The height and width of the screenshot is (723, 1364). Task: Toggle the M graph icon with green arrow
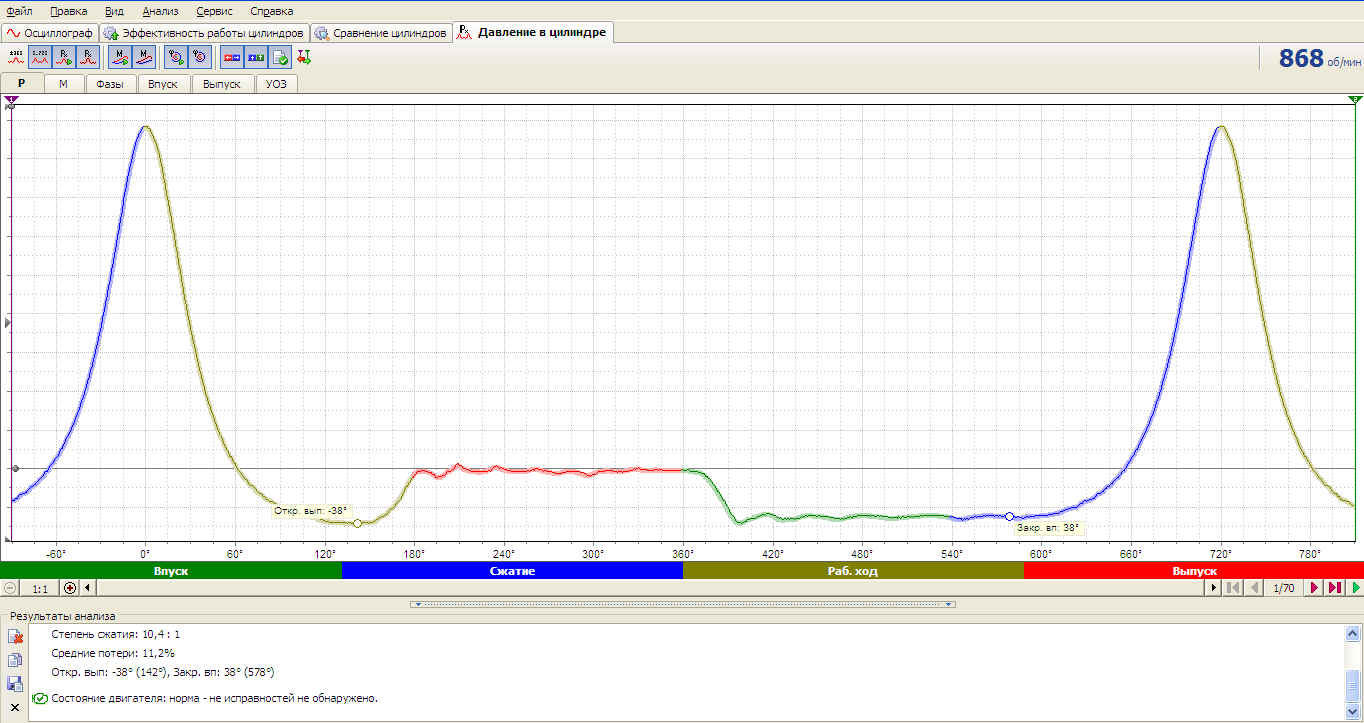click(119, 57)
